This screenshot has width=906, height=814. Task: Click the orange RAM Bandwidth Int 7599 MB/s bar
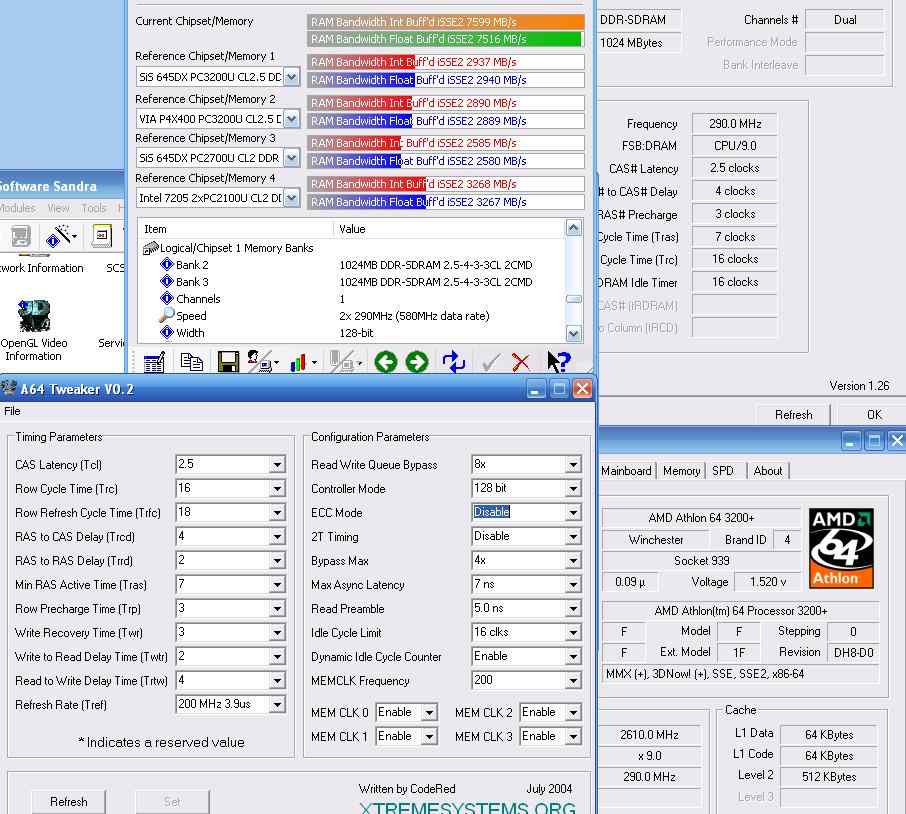[x=445, y=22]
